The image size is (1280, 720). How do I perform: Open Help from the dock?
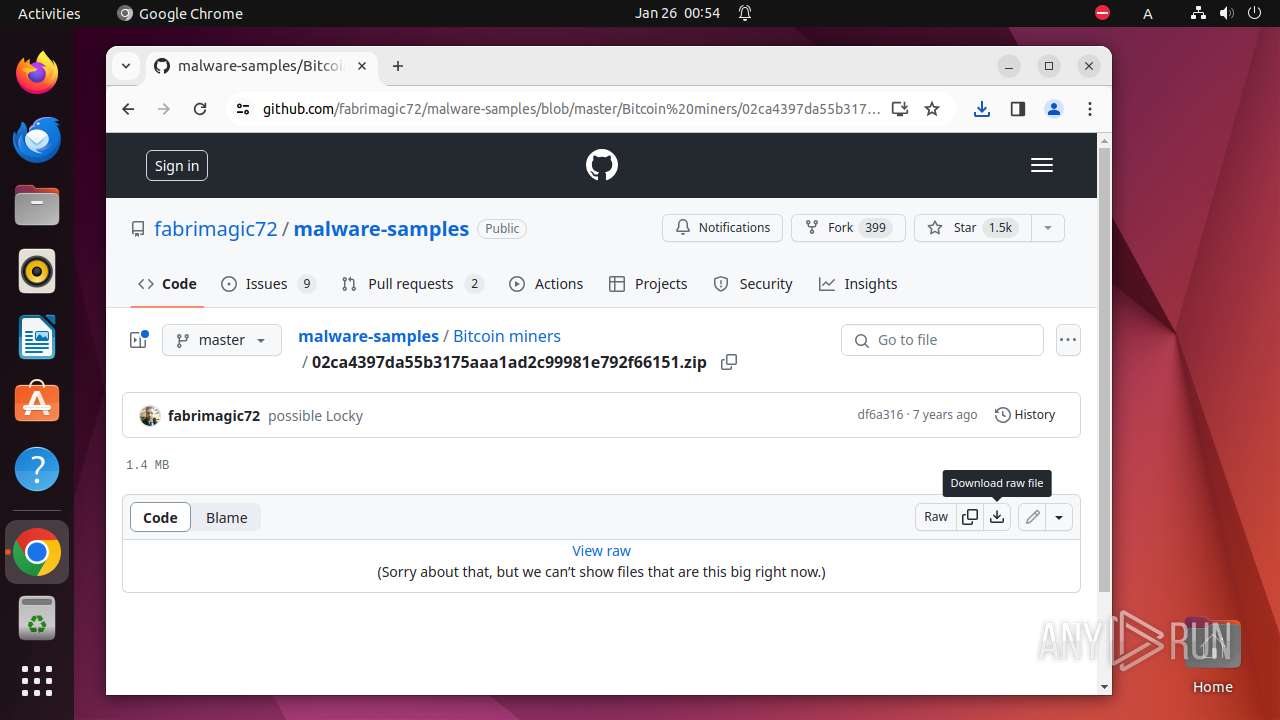(x=37, y=469)
